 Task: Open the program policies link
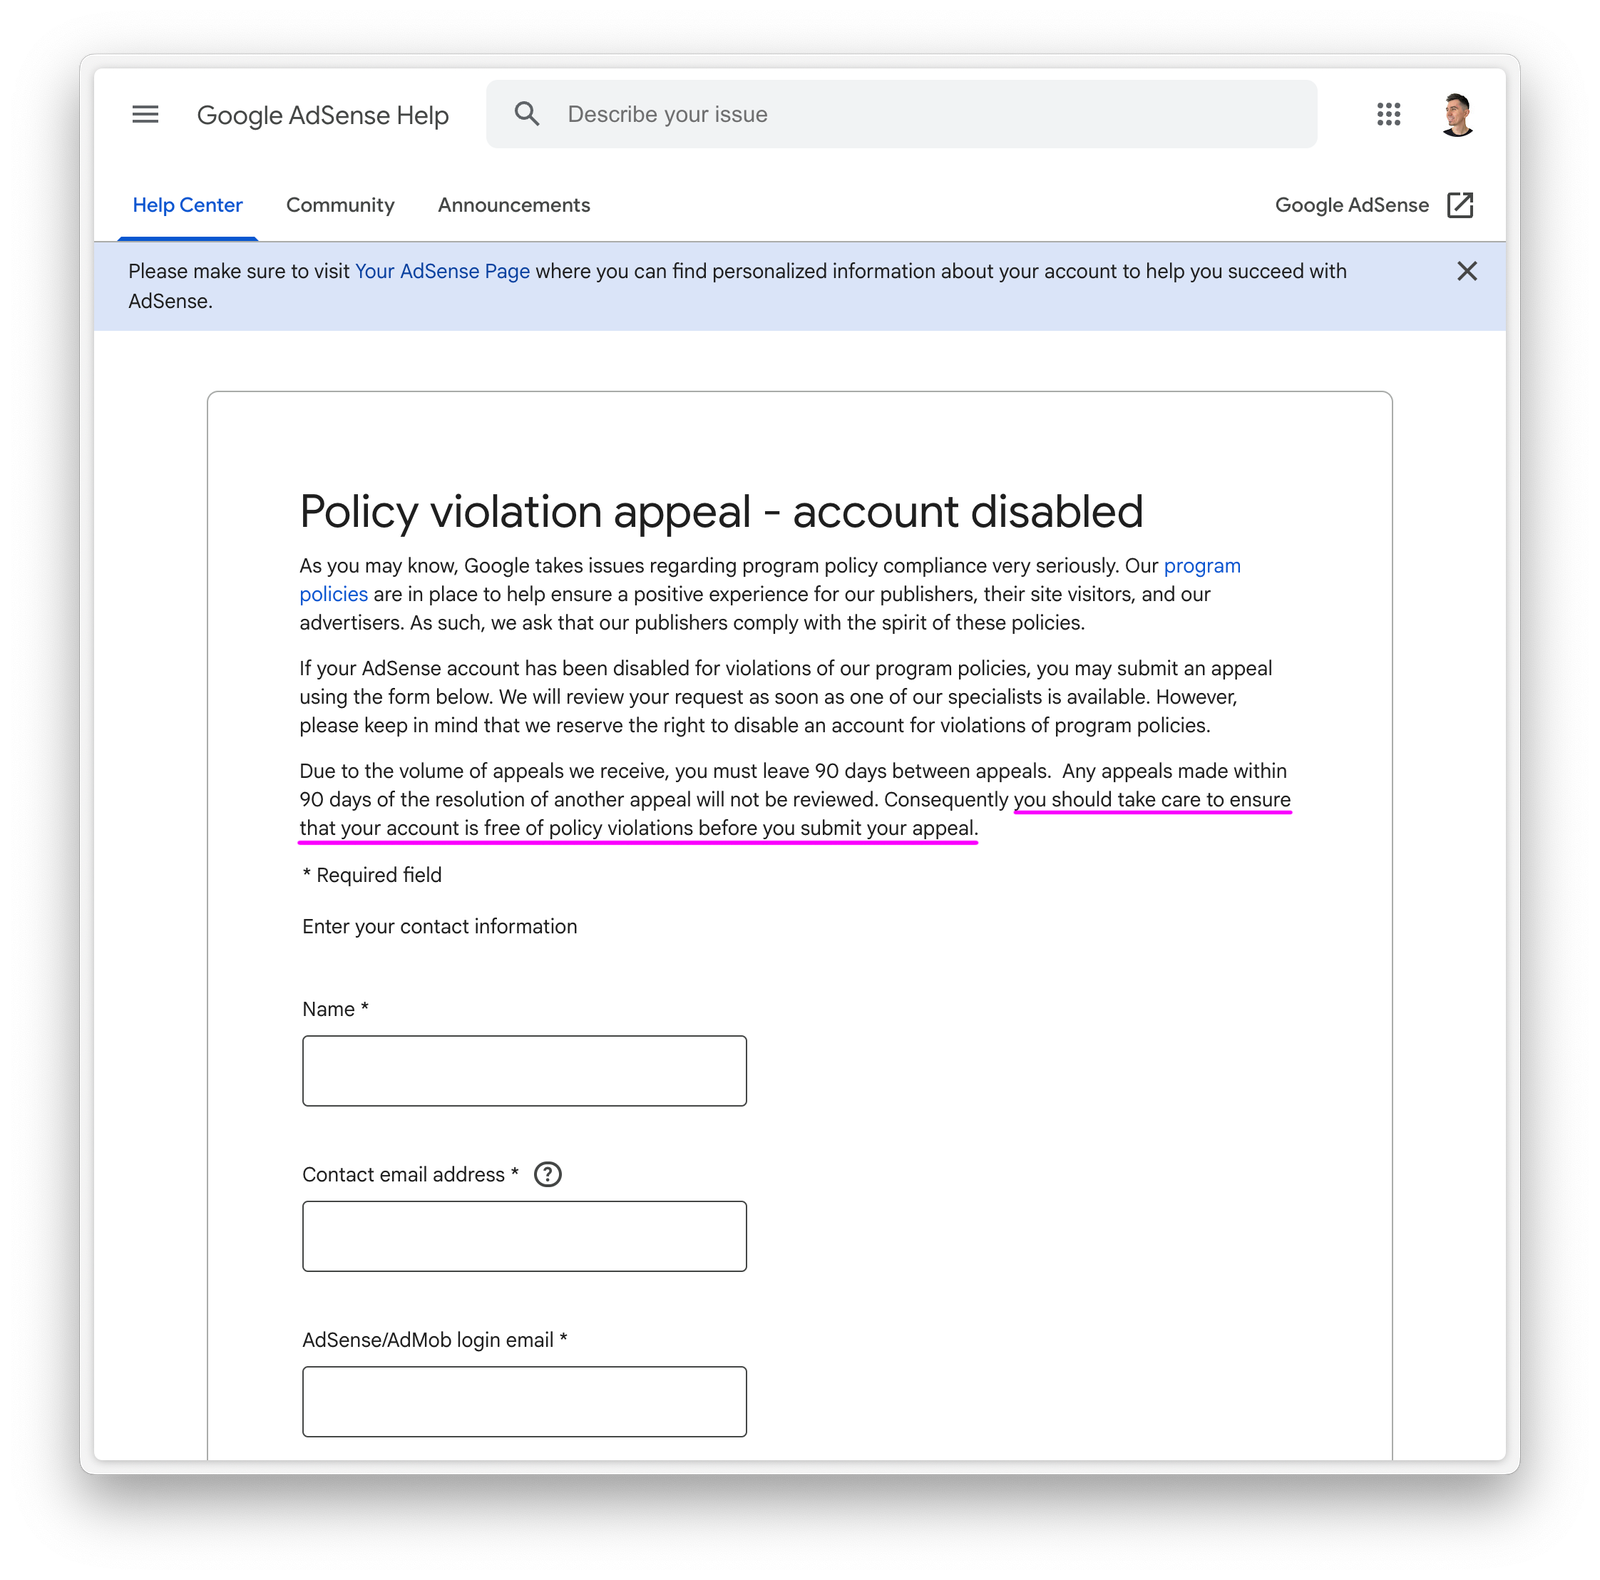(x=1201, y=566)
